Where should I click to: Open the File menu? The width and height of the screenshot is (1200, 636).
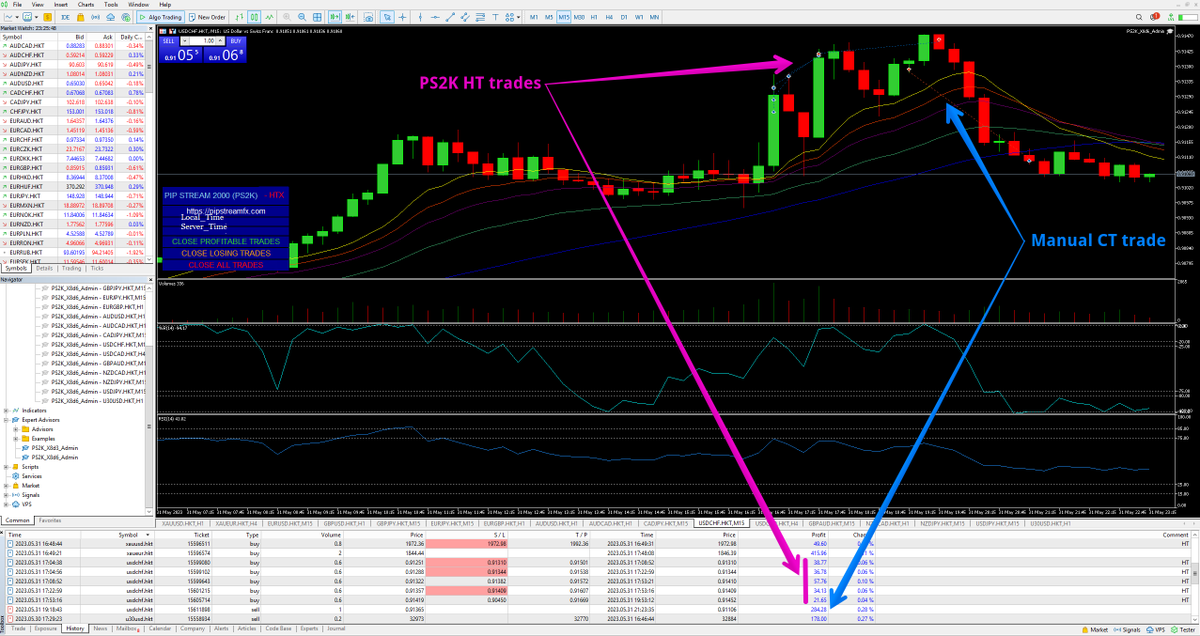click(17, 5)
